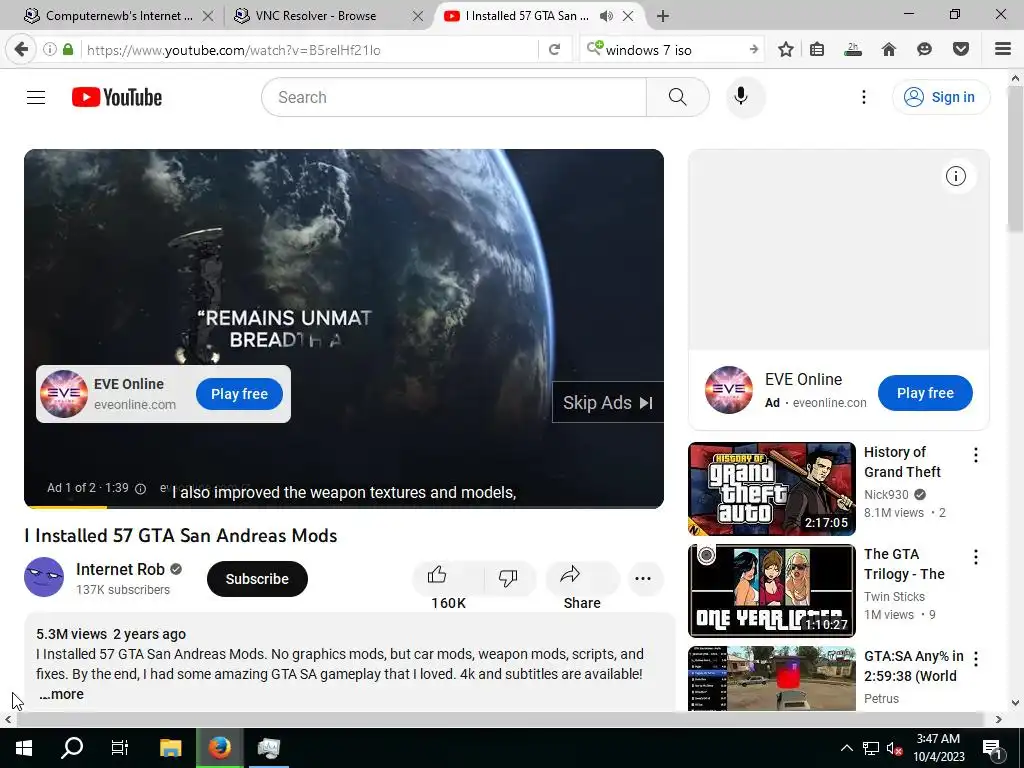1024x768 pixels.
Task: Open Internet Rob channel name link
Action: tap(120, 569)
